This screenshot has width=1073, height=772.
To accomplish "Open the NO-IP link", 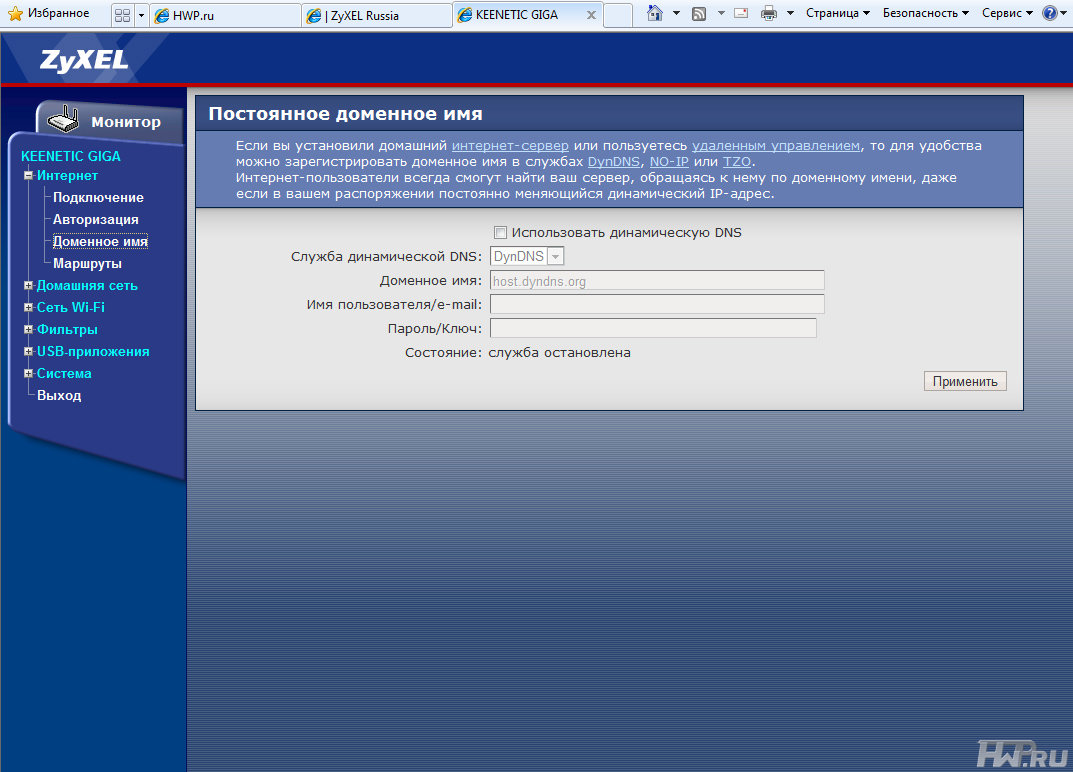I will pos(669,162).
